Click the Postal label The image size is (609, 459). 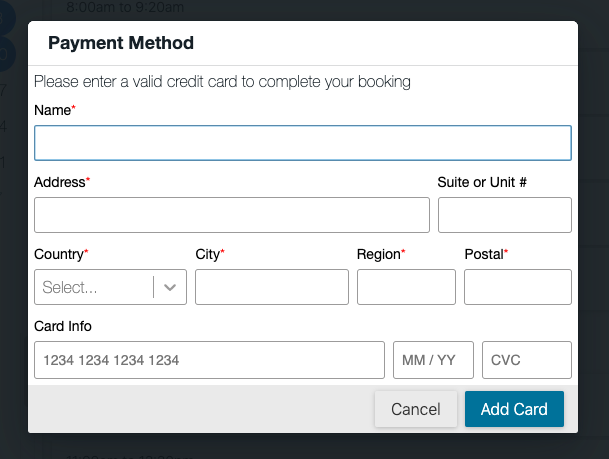[x=485, y=254]
